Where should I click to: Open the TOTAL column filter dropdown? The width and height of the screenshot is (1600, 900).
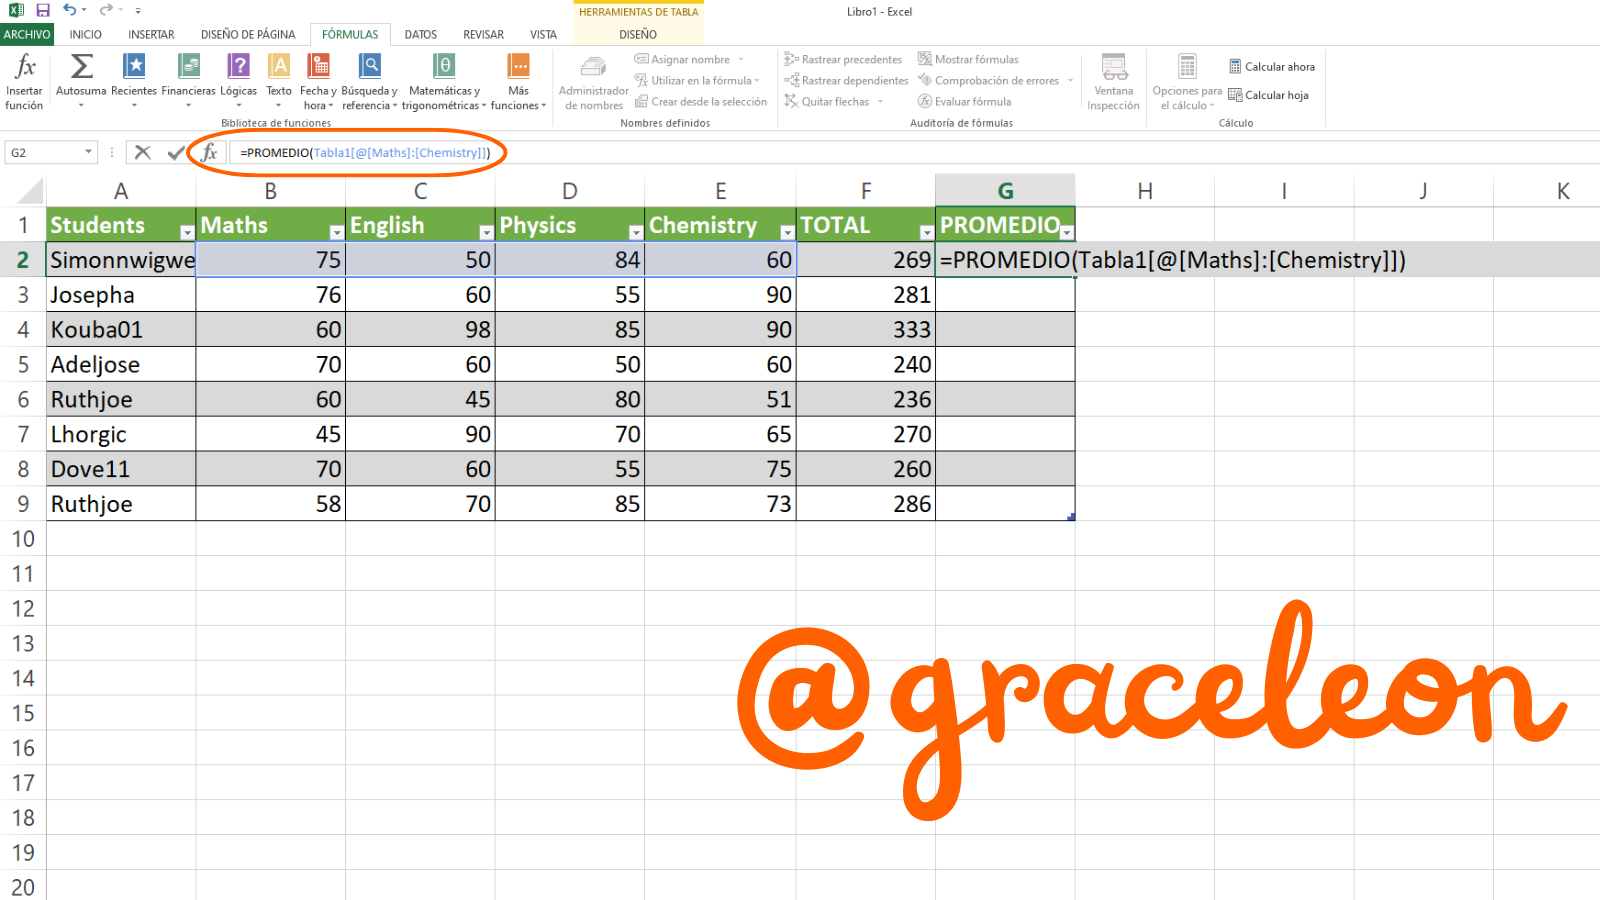coord(926,232)
